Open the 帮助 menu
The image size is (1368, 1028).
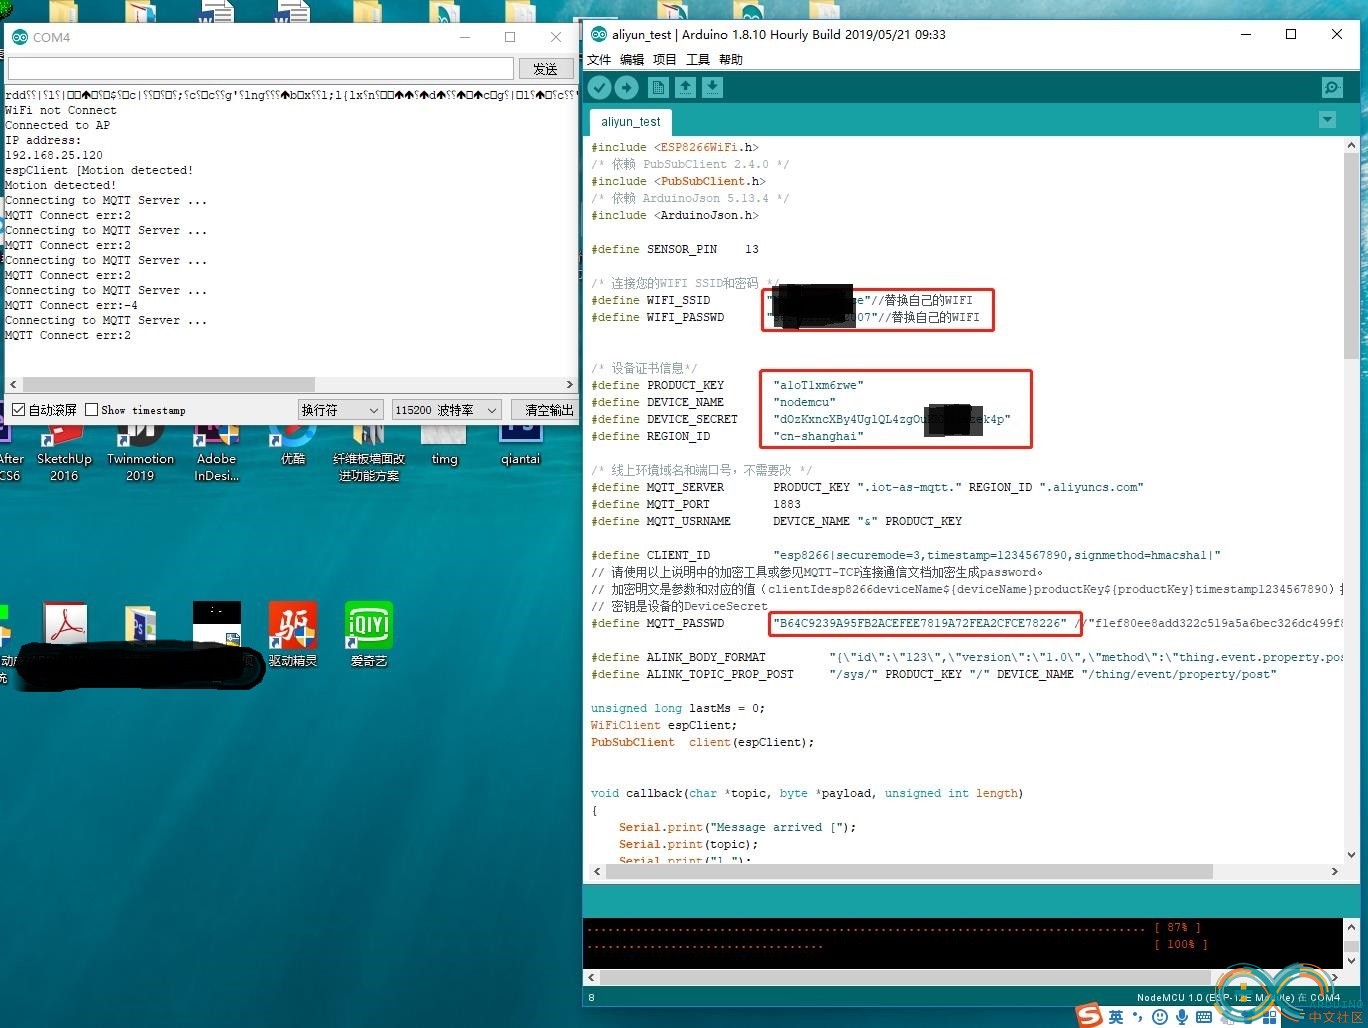[x=731, y=60]
